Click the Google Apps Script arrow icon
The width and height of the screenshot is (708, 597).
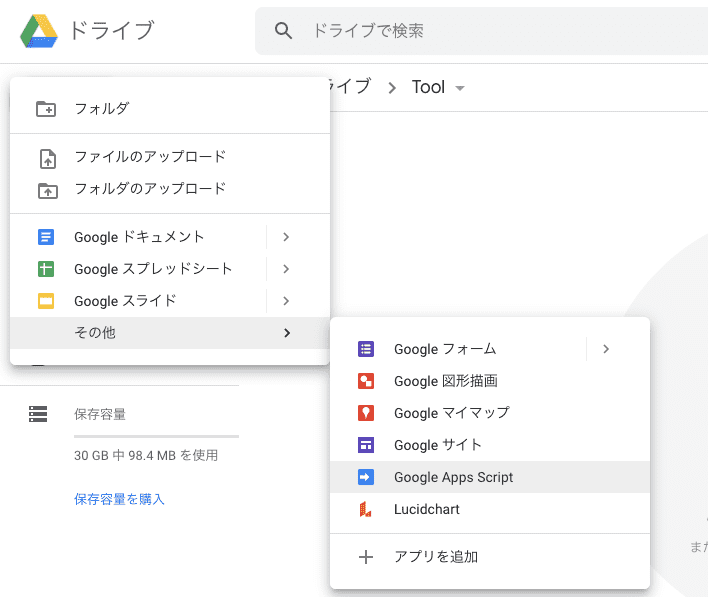coord(366,477)
